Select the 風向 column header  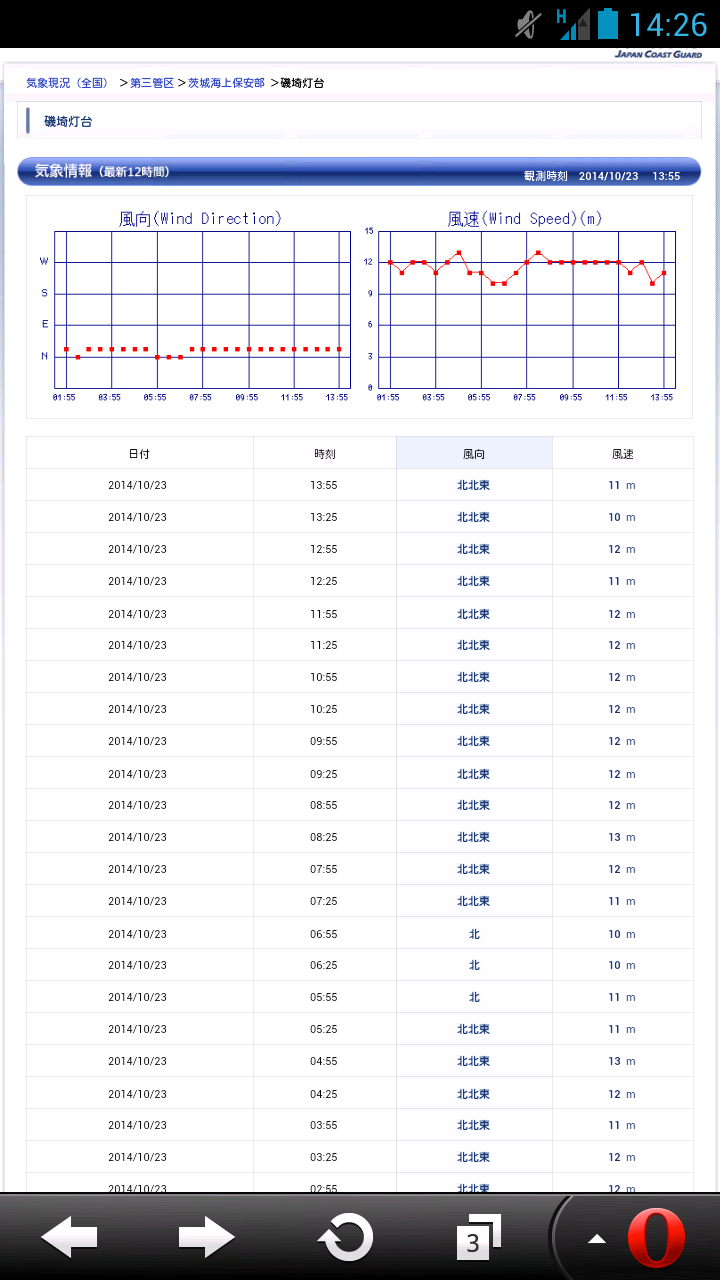point(474,453)
